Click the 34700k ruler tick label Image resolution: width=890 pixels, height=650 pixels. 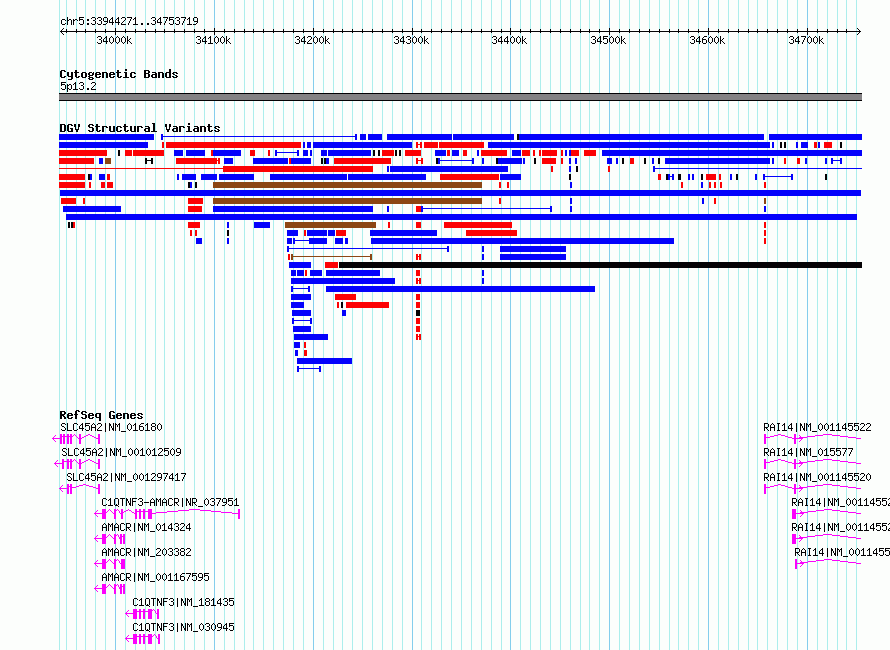tap(806, 40)
